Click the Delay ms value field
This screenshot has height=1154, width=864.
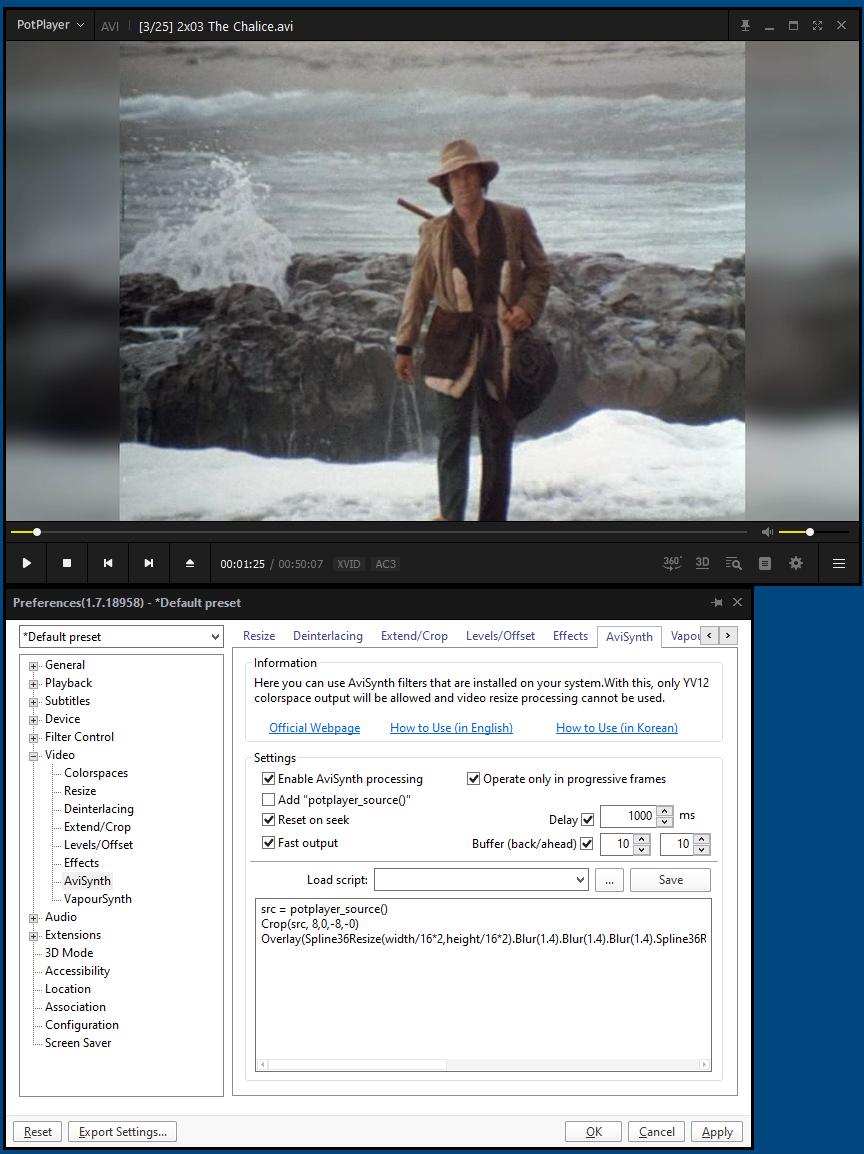(x=628, y=815)
